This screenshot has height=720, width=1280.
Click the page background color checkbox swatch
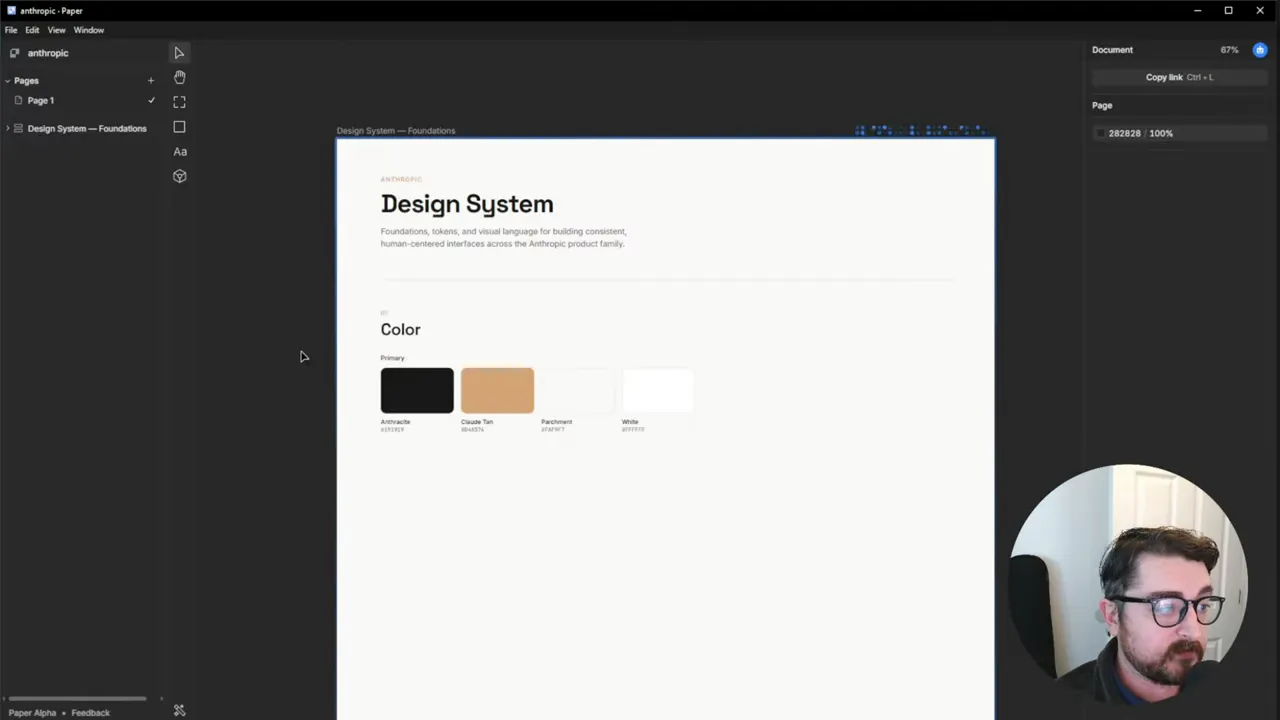[x=1100, y=133]
